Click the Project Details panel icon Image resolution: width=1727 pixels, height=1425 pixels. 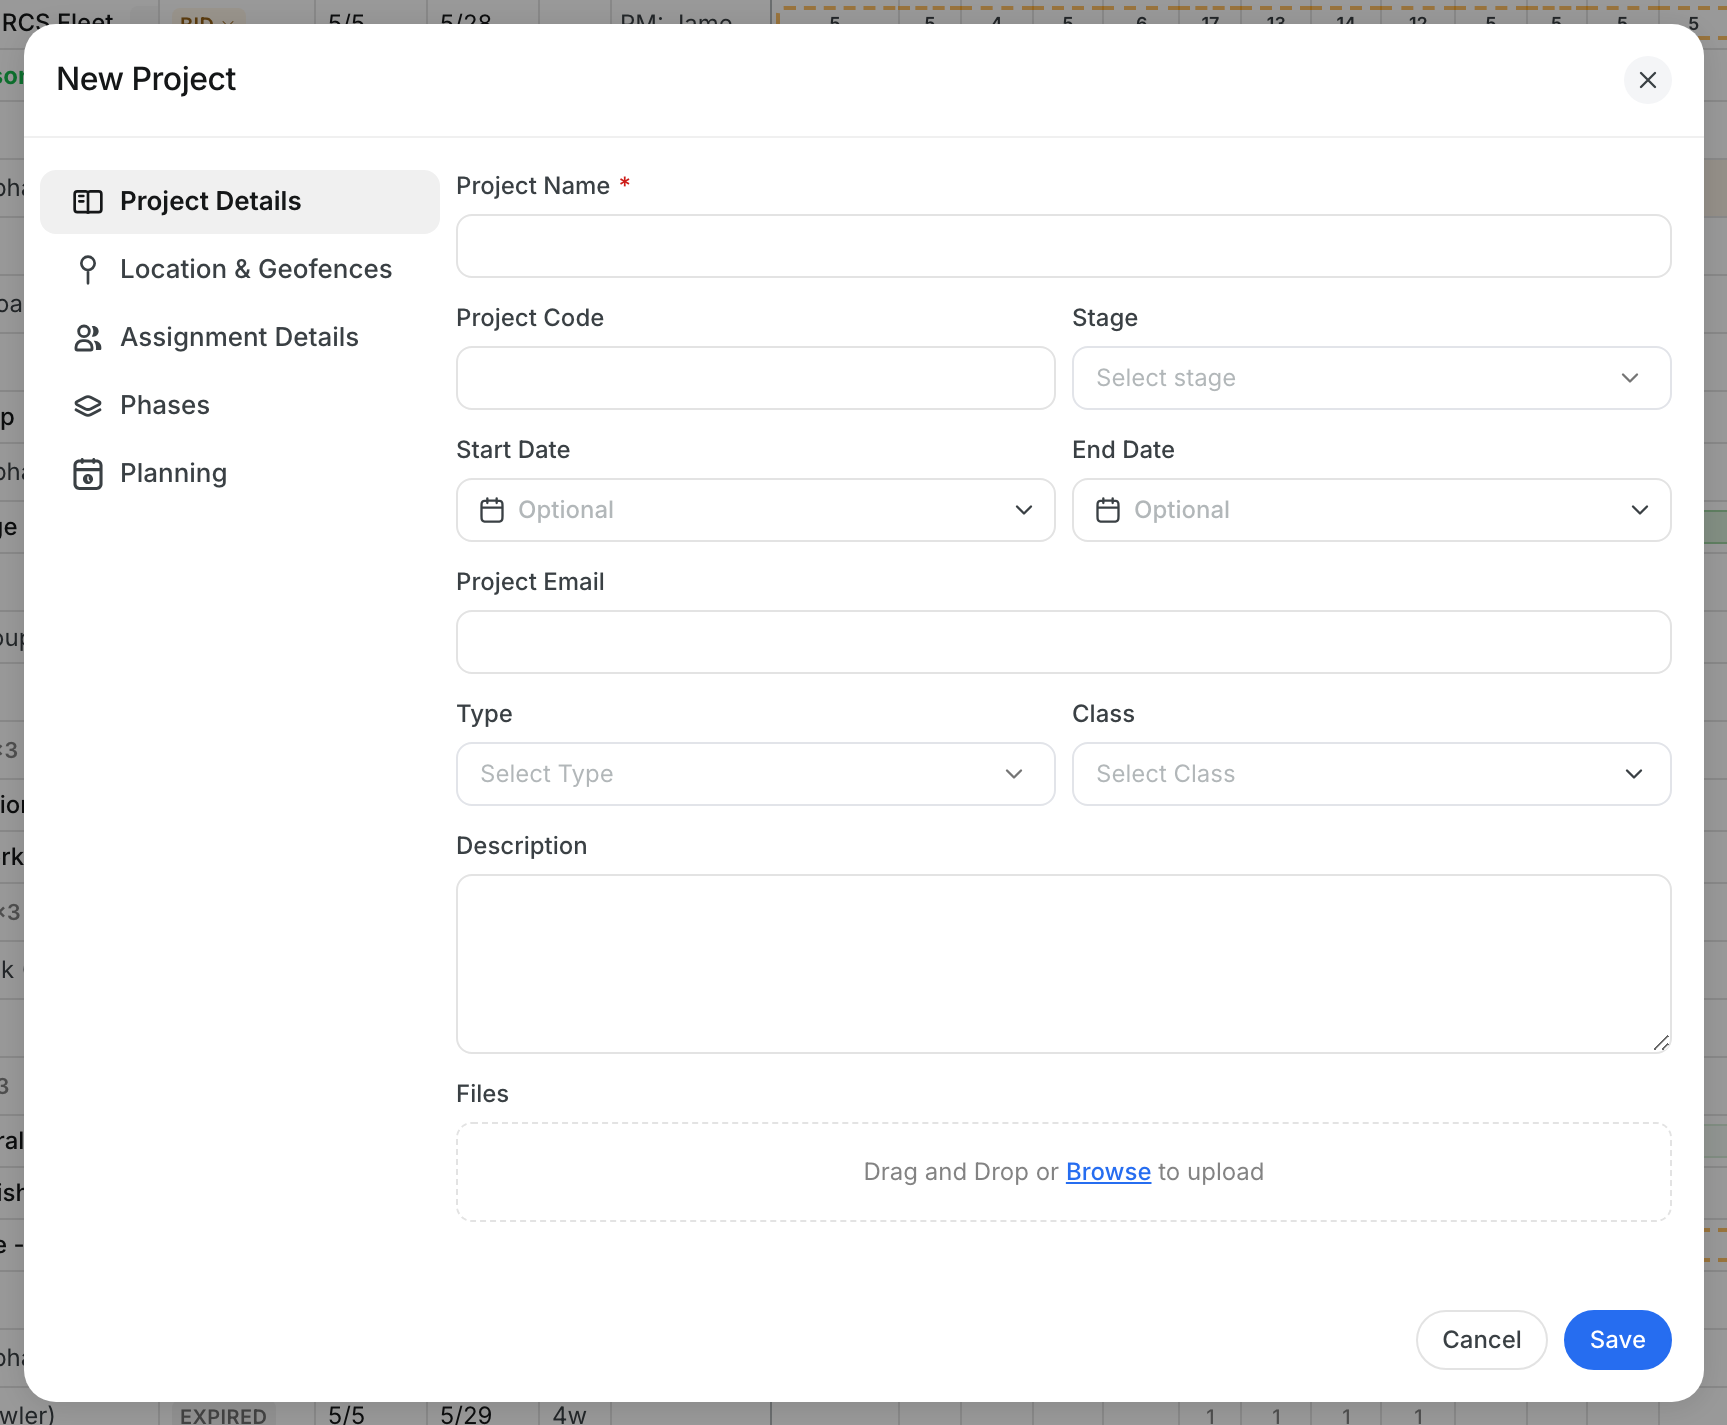[88, 202]
